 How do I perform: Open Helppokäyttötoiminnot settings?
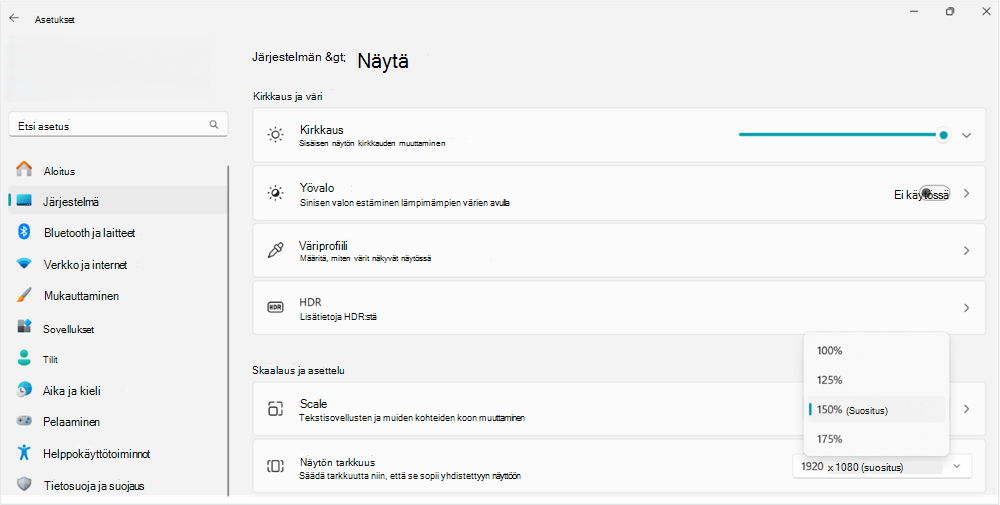117,453
